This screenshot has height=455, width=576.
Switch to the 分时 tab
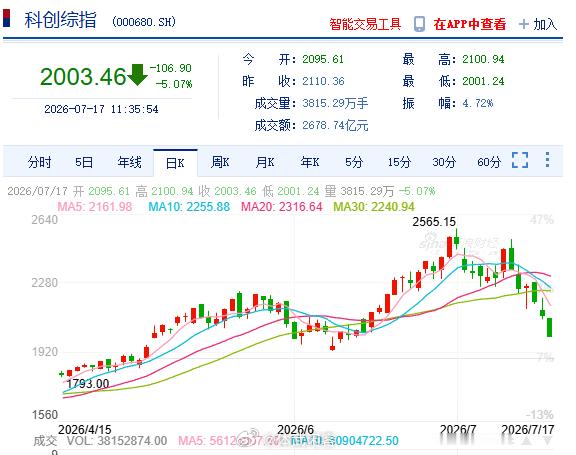39,162
